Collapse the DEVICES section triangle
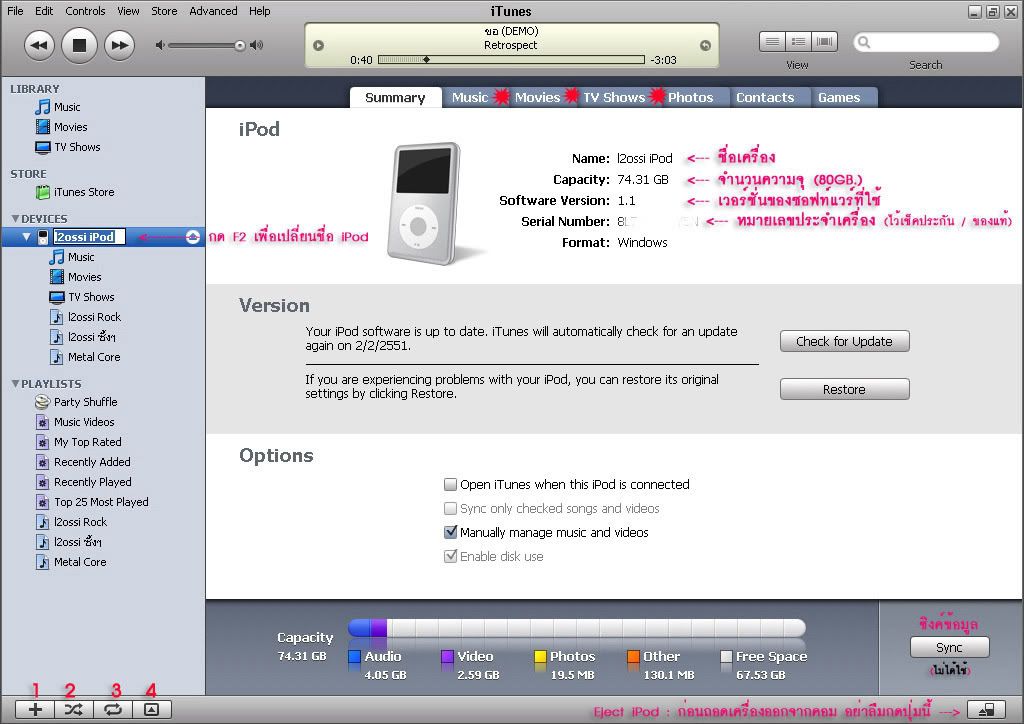This screenshot has height=724, width=1024. tap(15, 219)
